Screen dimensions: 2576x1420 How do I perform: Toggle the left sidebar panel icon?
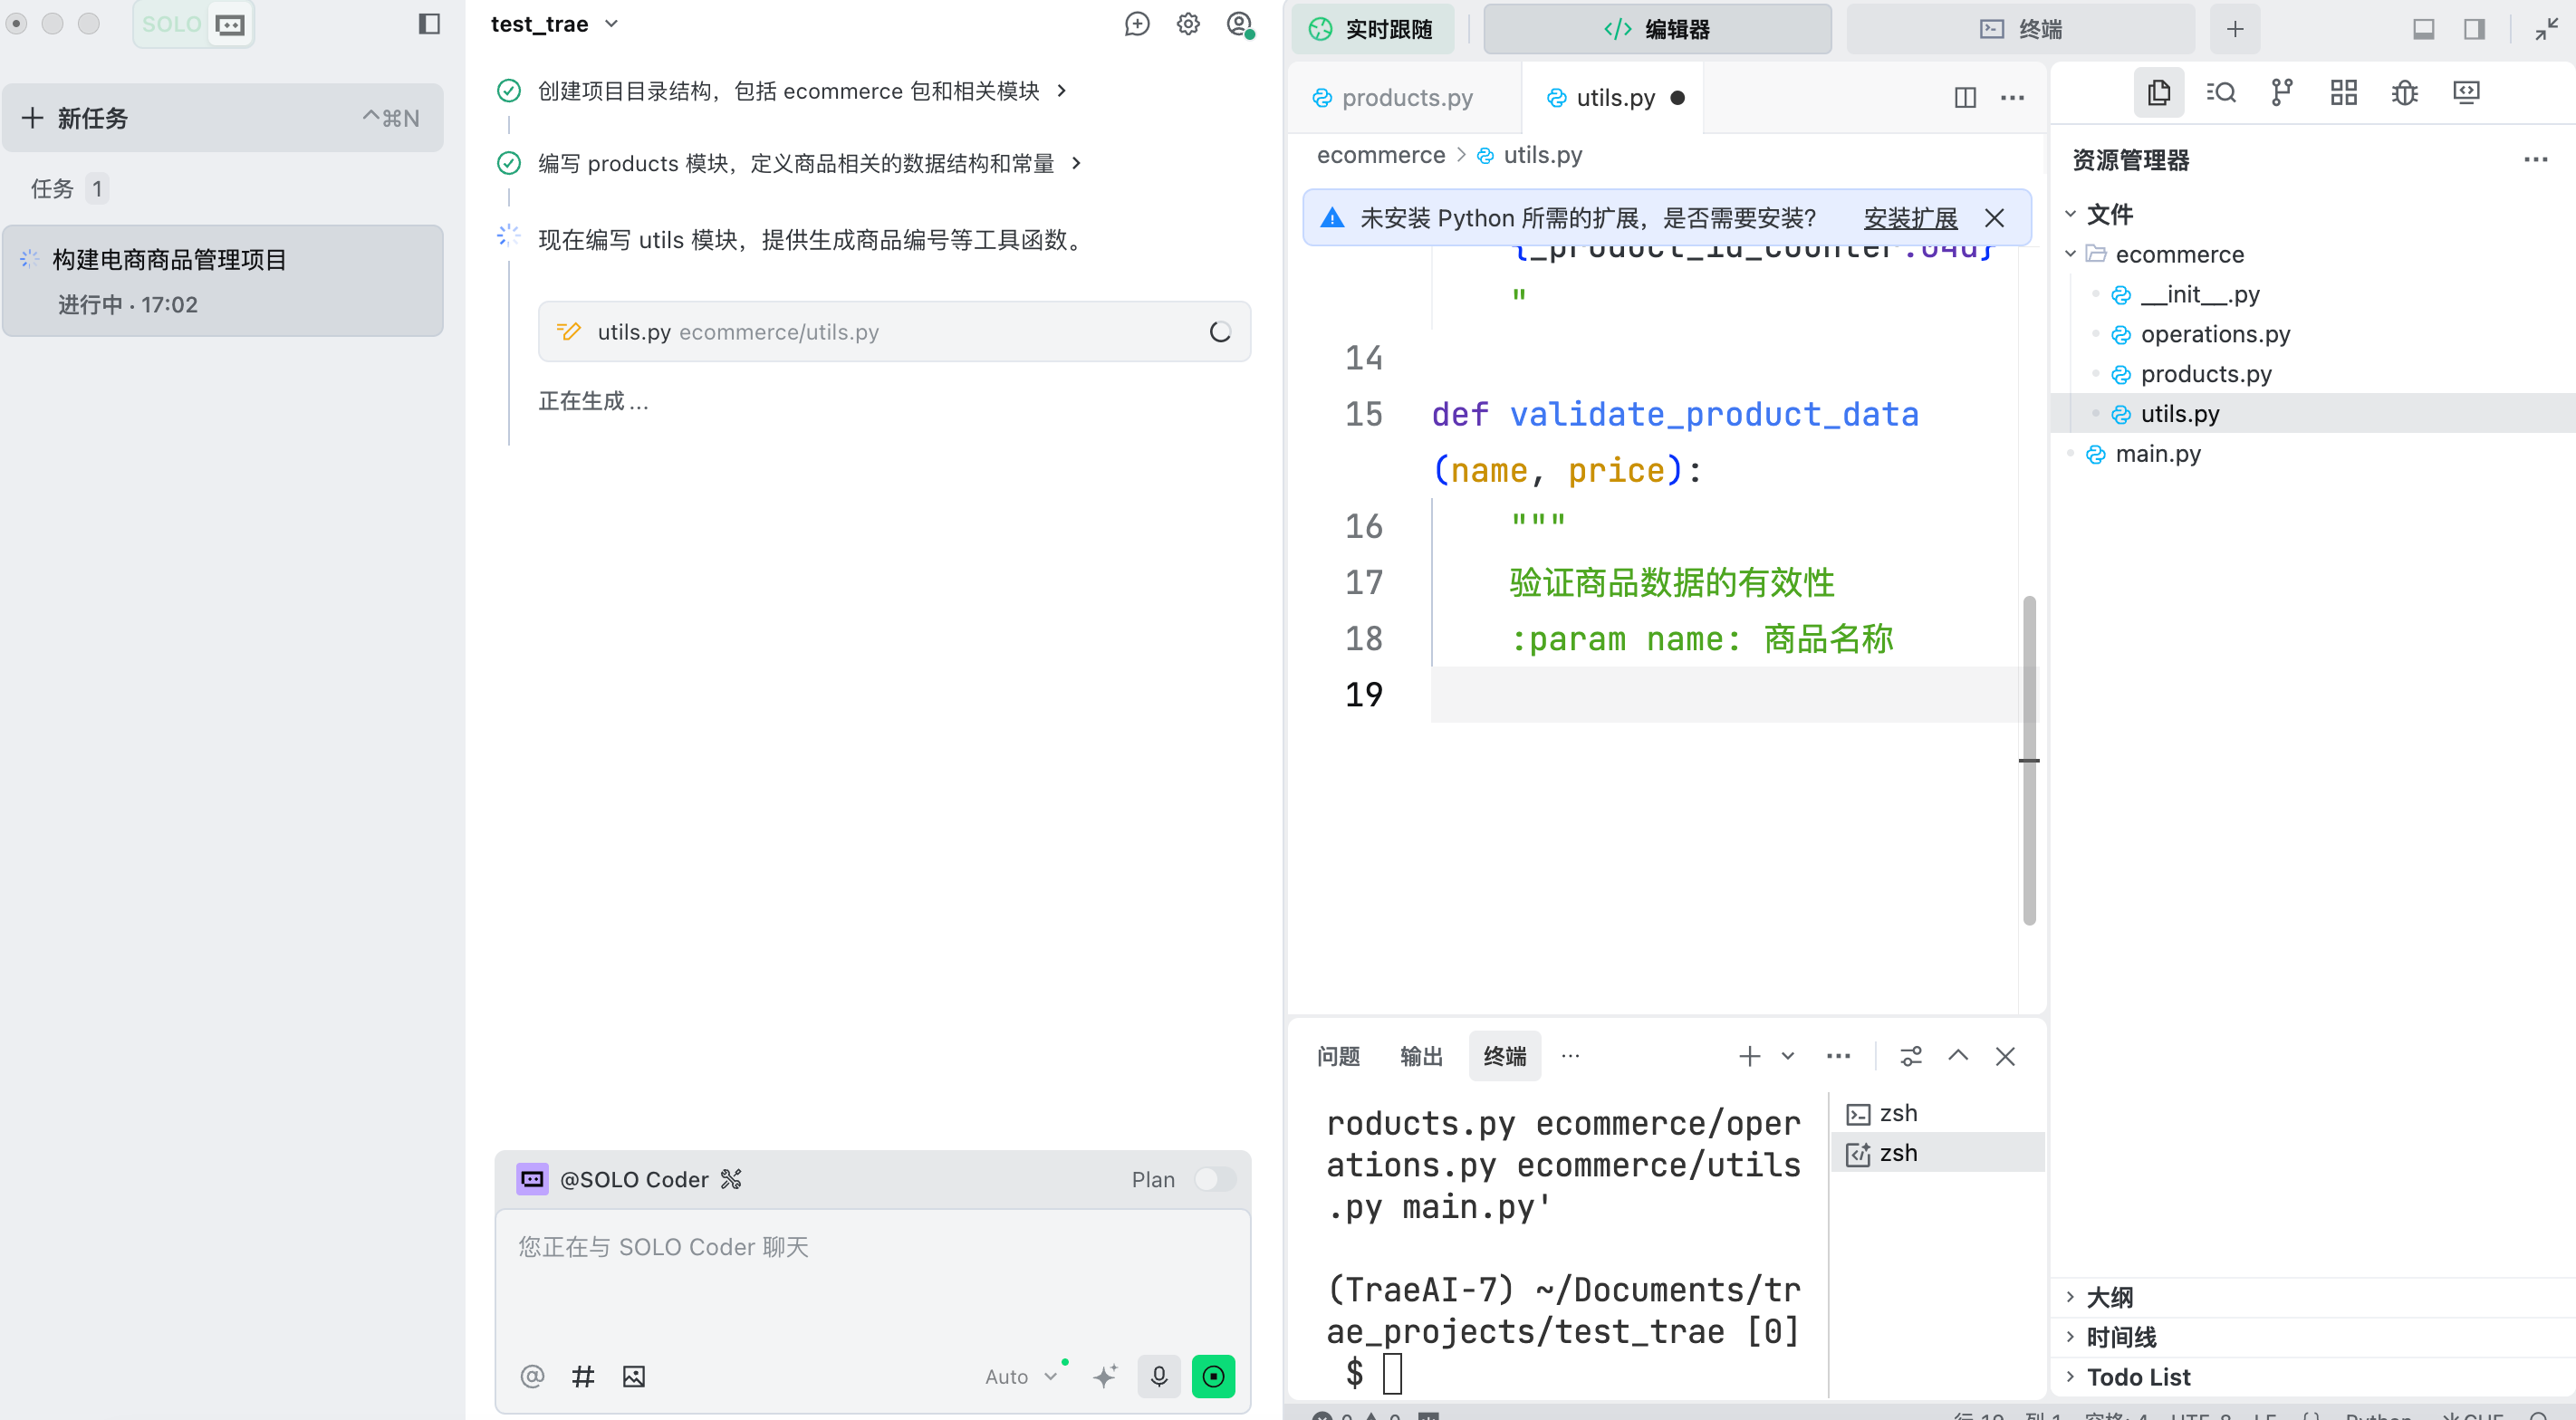pyautogui.click(x=429, y=24)
